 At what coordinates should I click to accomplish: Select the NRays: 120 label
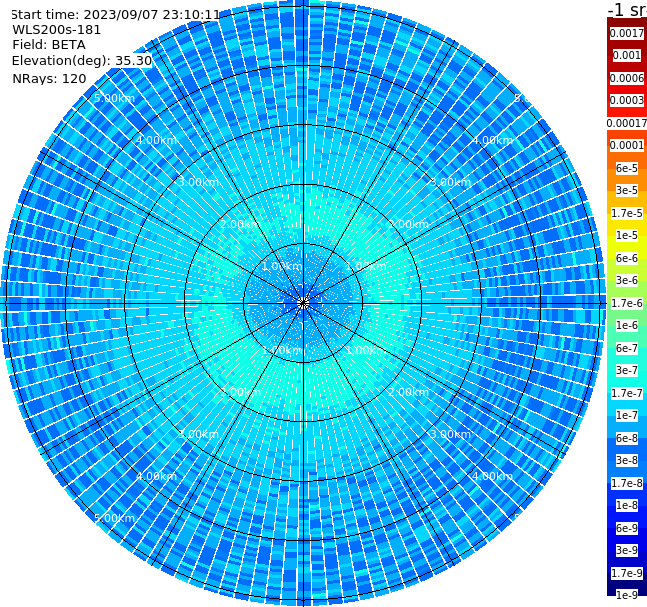[49, 78]
